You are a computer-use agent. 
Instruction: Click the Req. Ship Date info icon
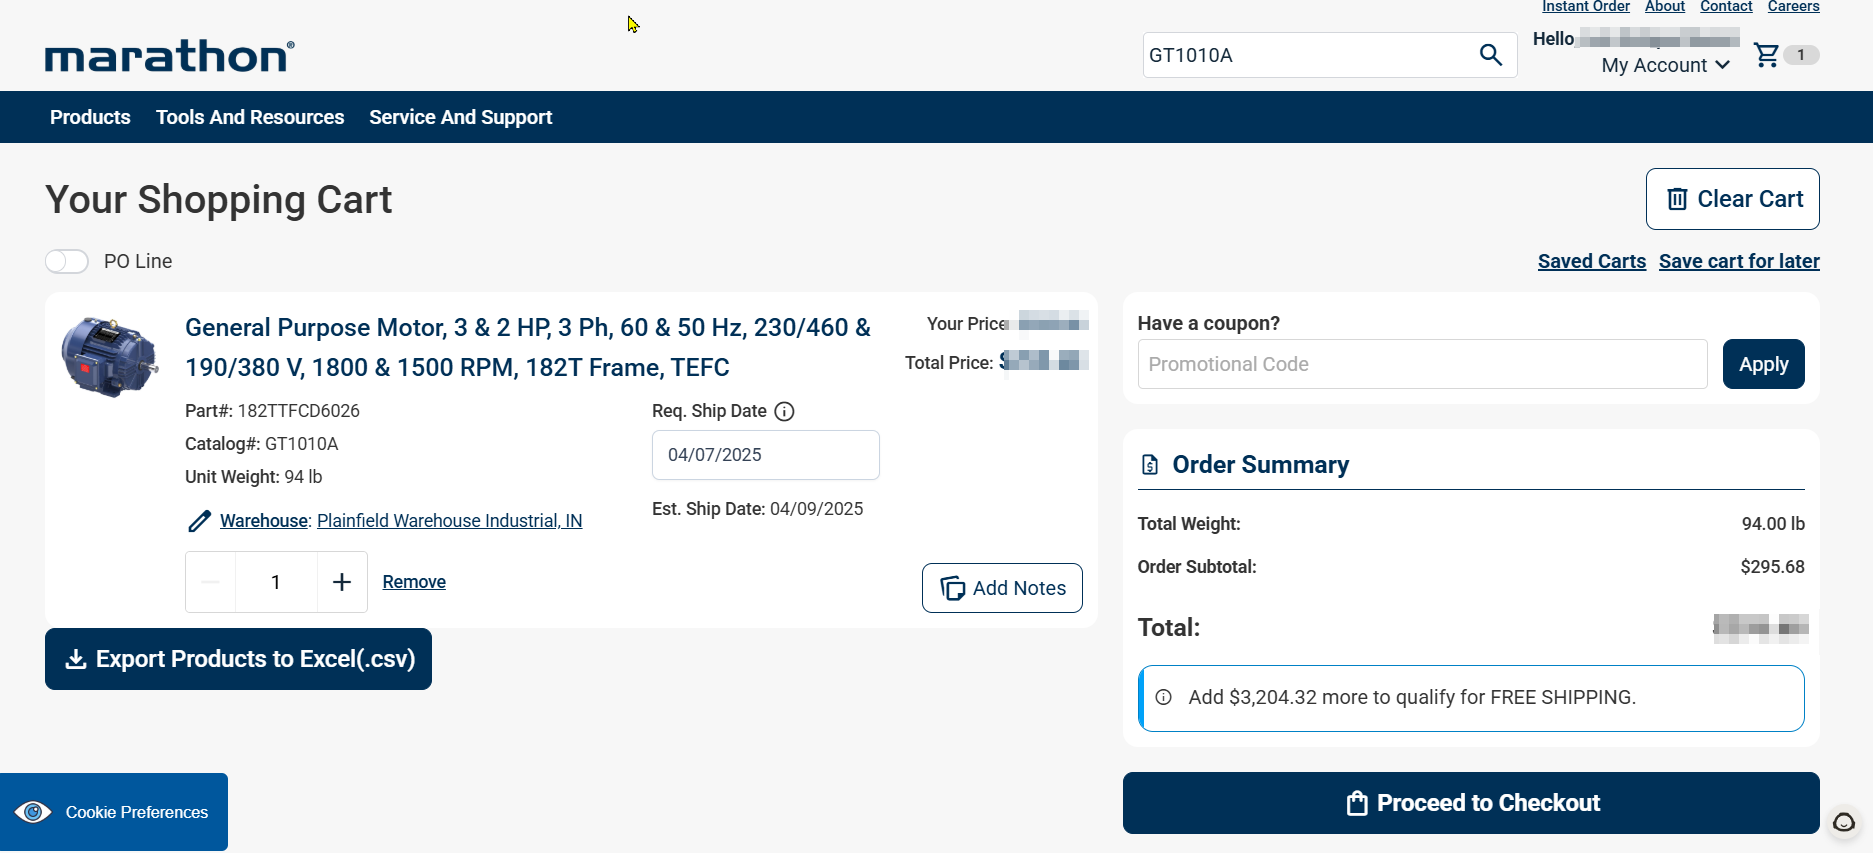click(x=785, y=412)
